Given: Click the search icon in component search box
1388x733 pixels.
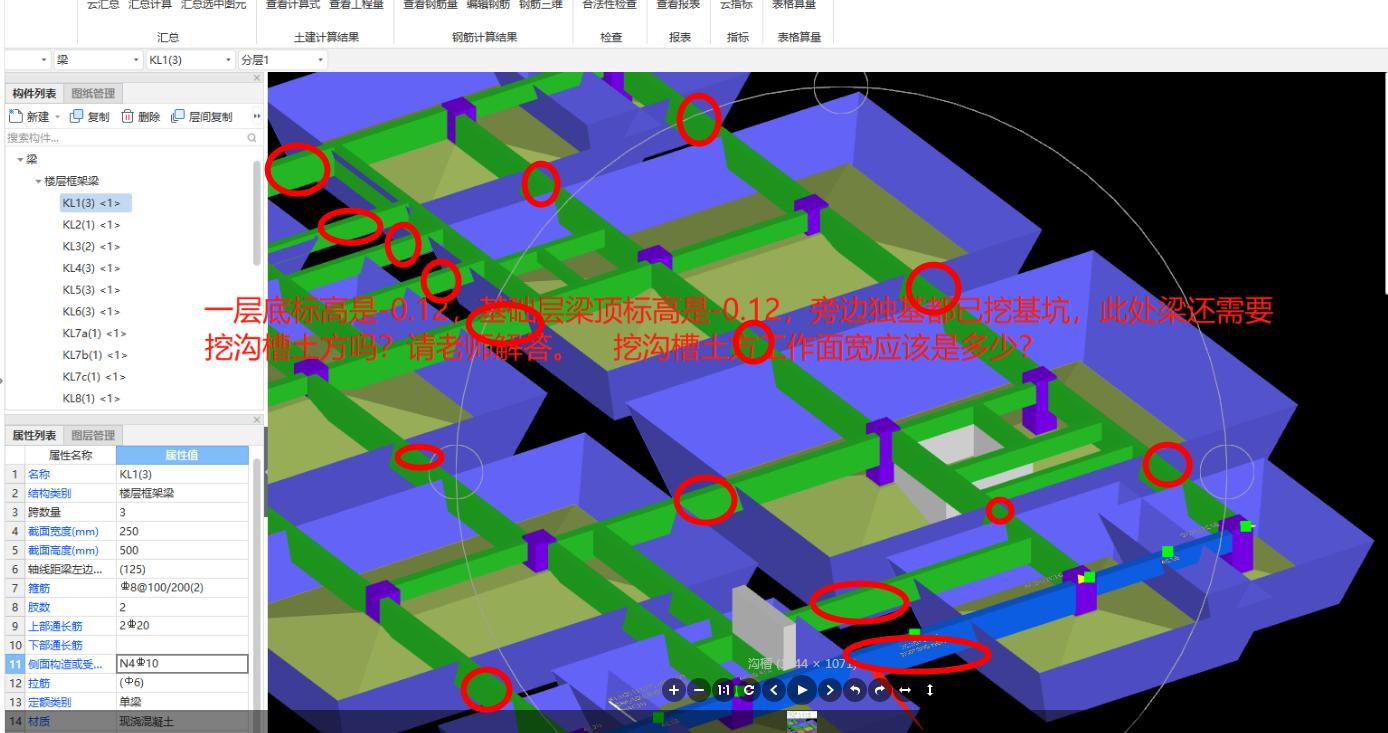Looking at the screenshot, I should 252,137.
